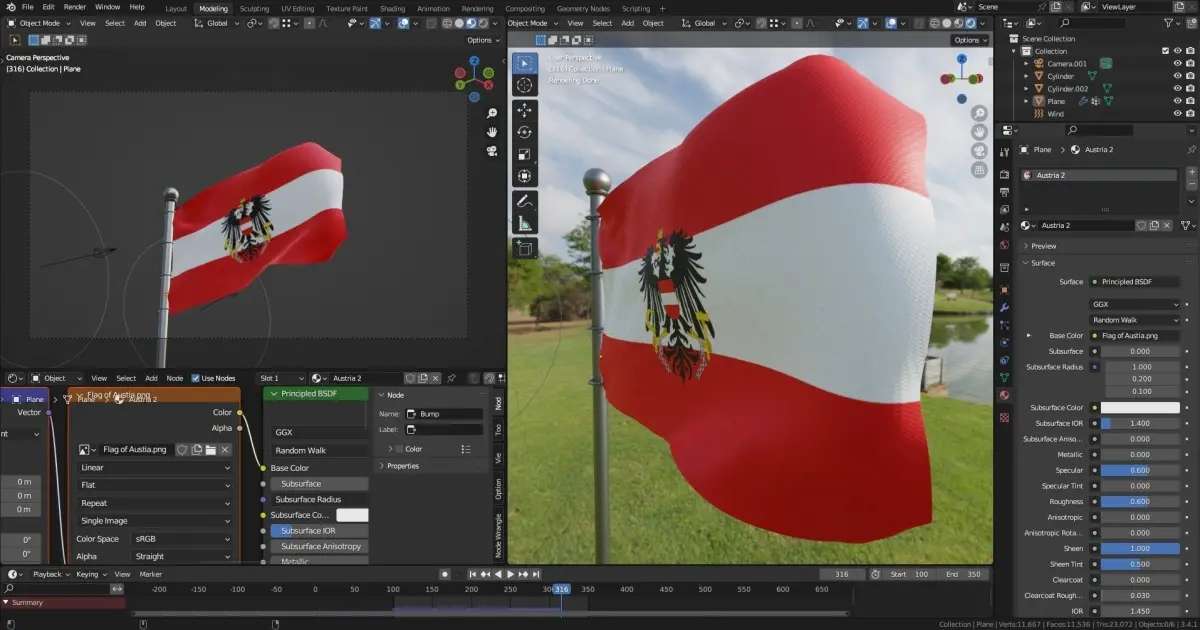Viewport: 1200px width, 630px height.
Task: Switch to the Shading workspace tab
Action: (393, 8)
